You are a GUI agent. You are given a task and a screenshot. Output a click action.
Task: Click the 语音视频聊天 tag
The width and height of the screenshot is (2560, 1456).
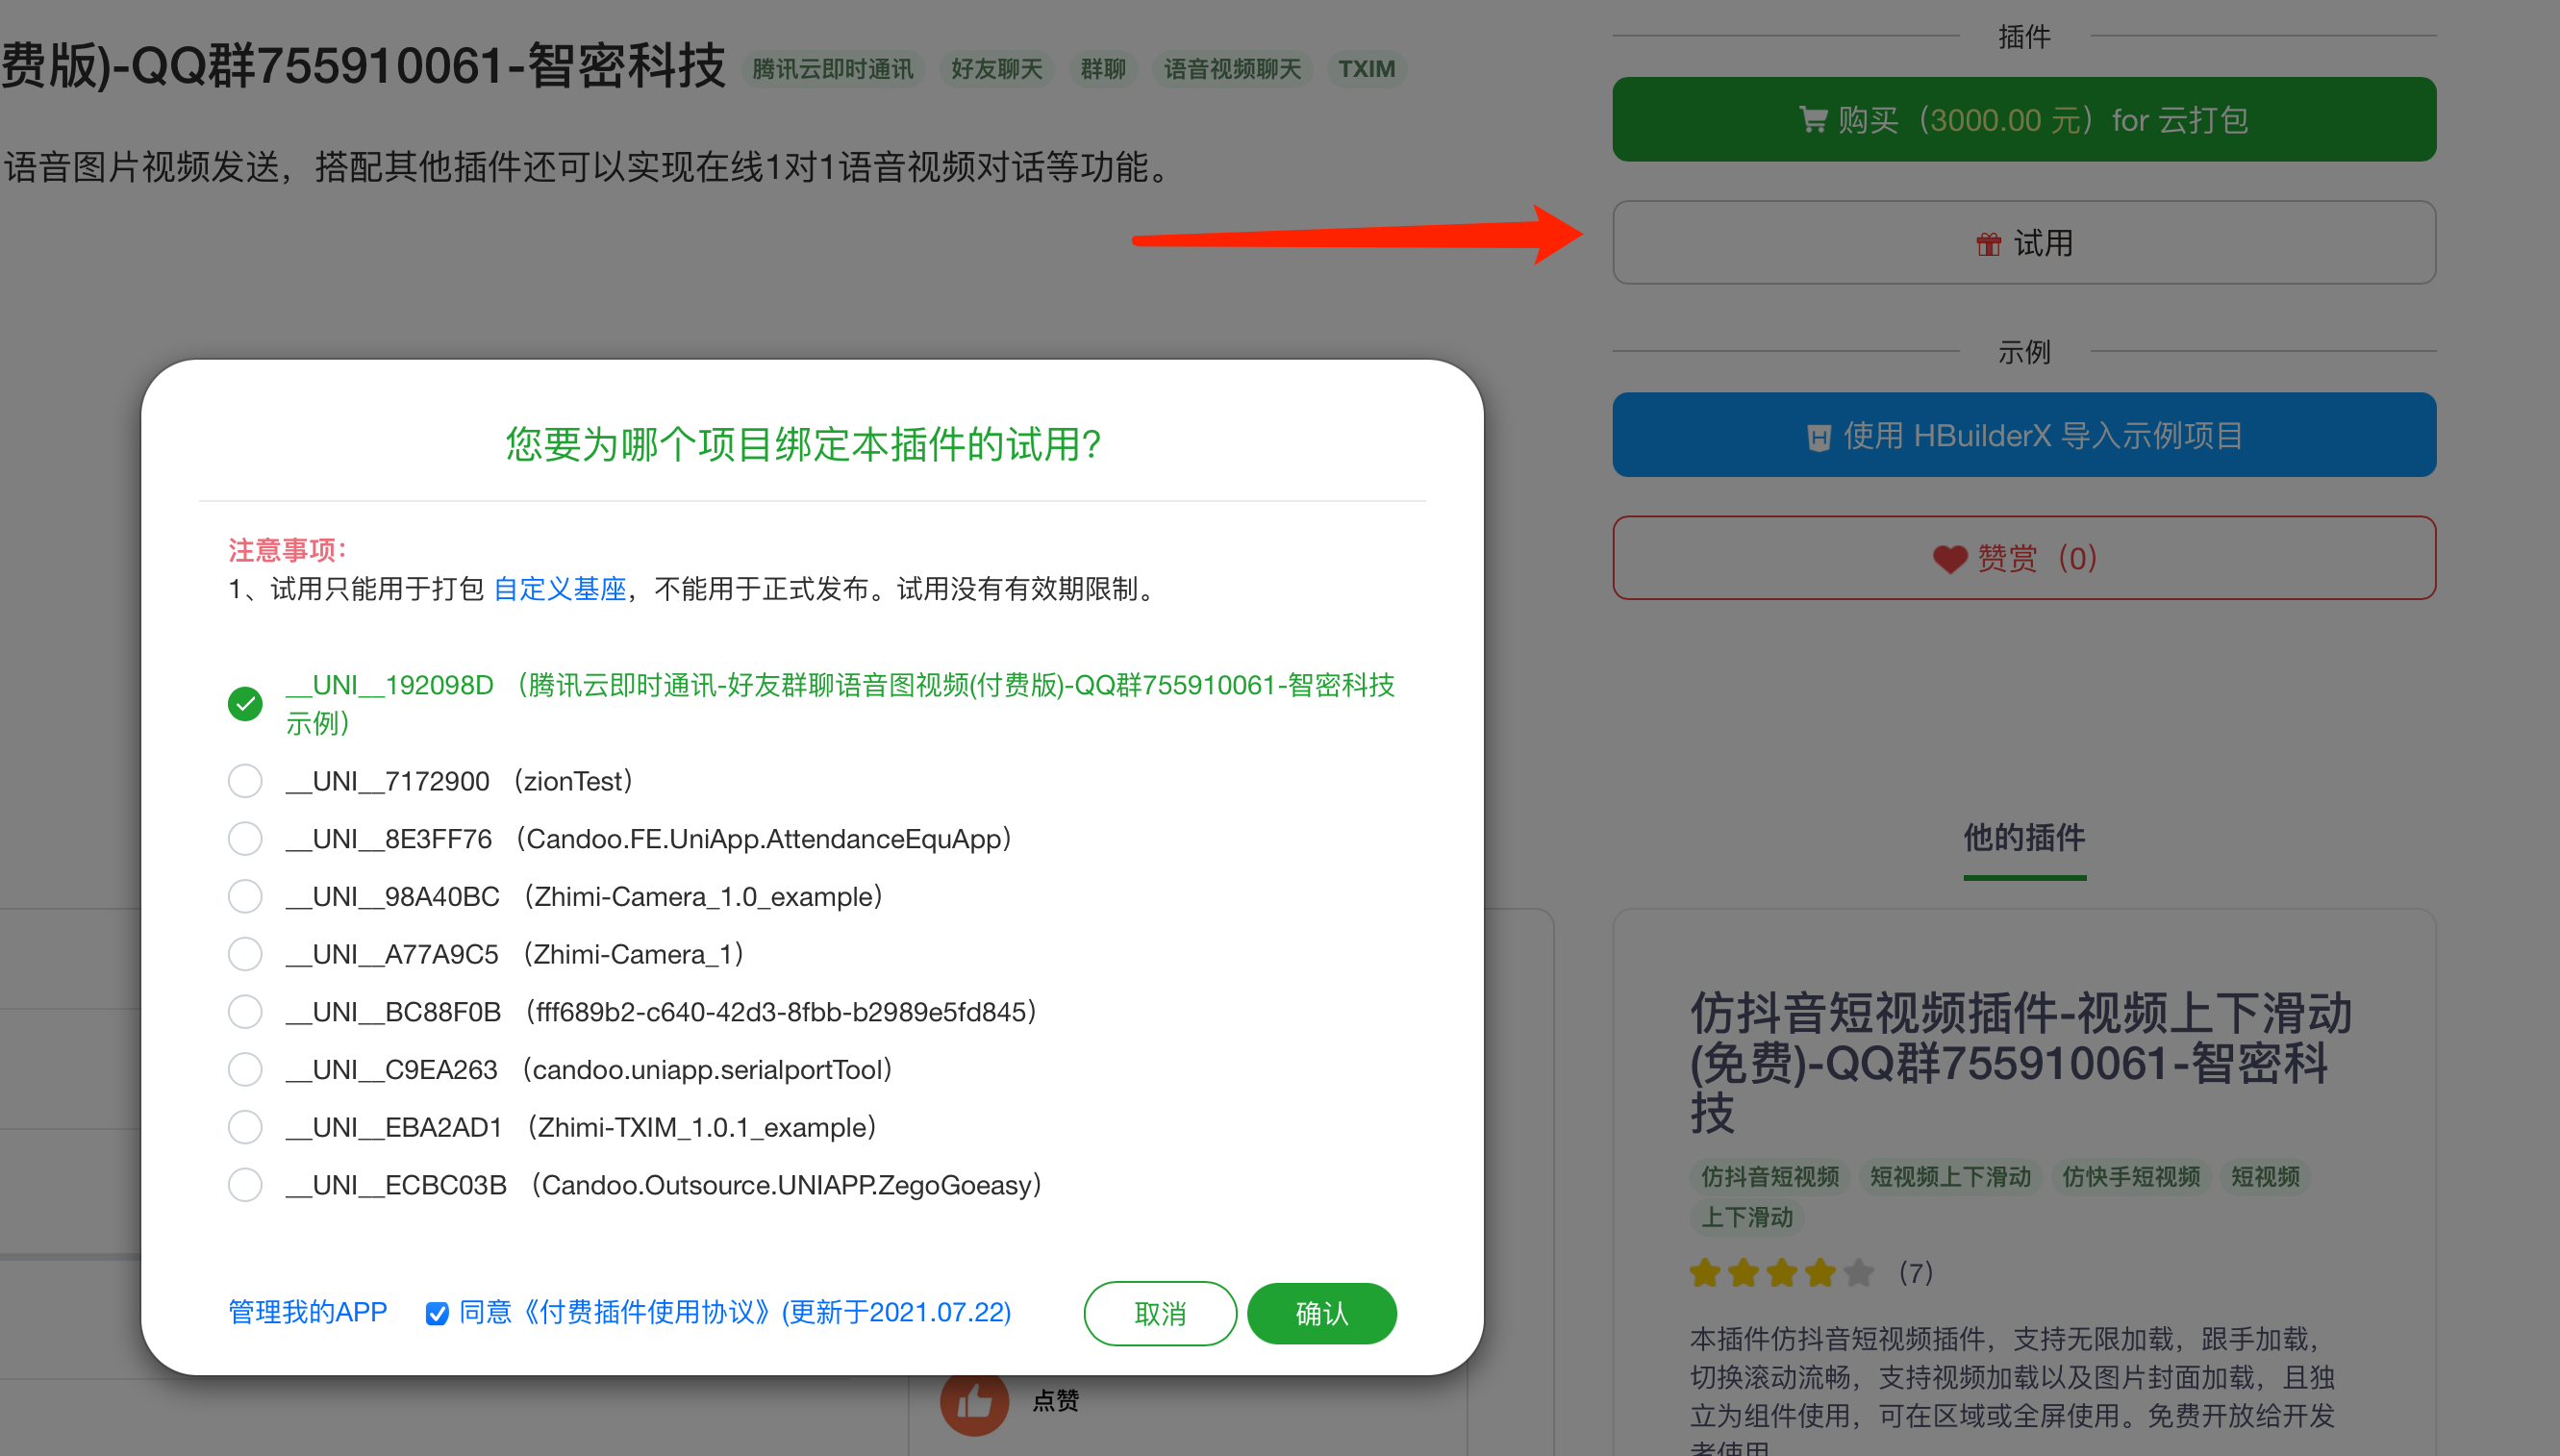[x=1232, y=69]
